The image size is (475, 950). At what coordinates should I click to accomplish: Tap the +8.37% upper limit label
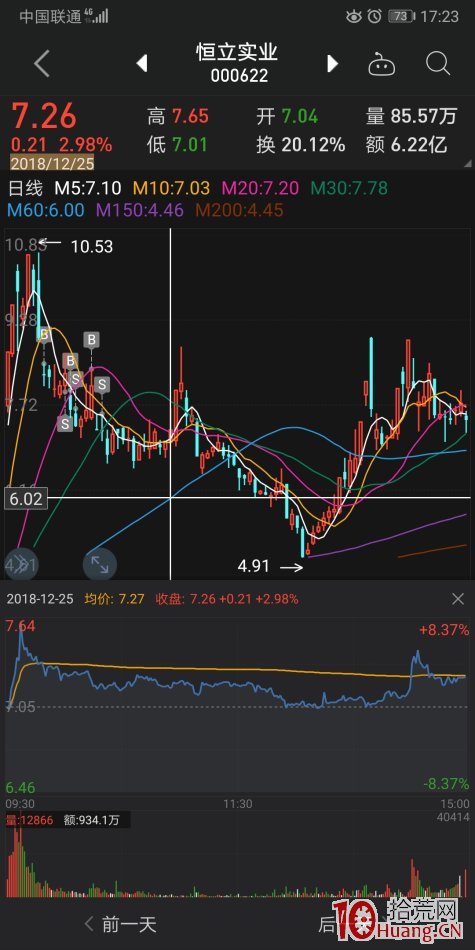pyautogui.click(x=444, y=630)
